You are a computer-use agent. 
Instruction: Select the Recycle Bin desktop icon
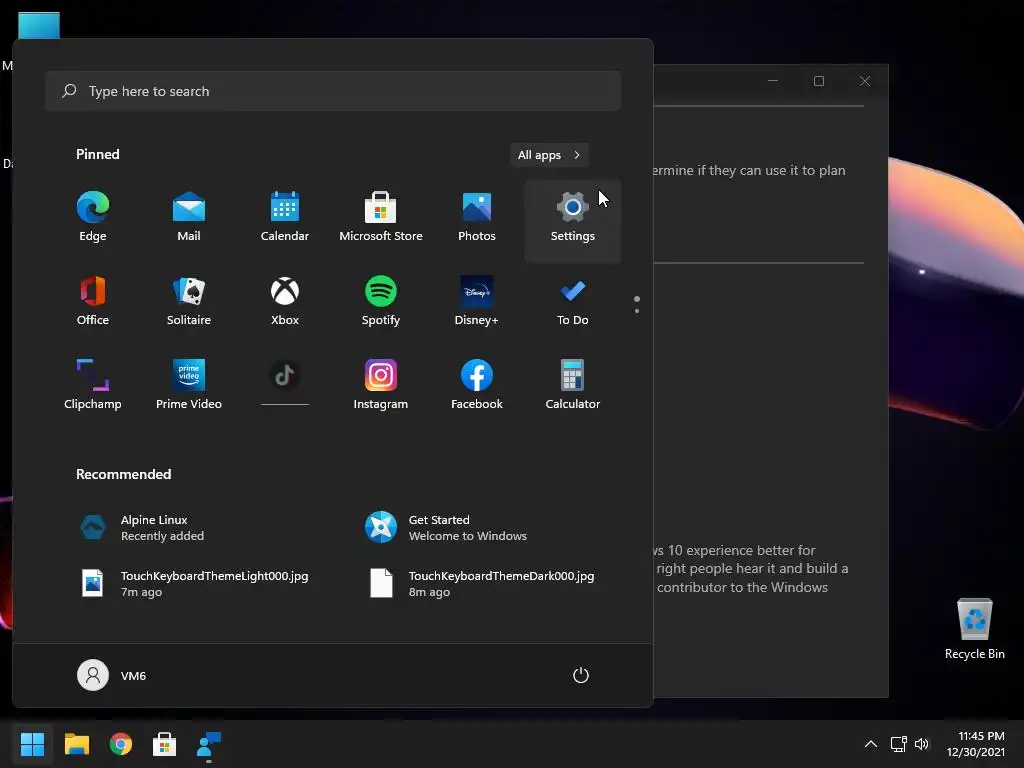click(x=974, y=630)
